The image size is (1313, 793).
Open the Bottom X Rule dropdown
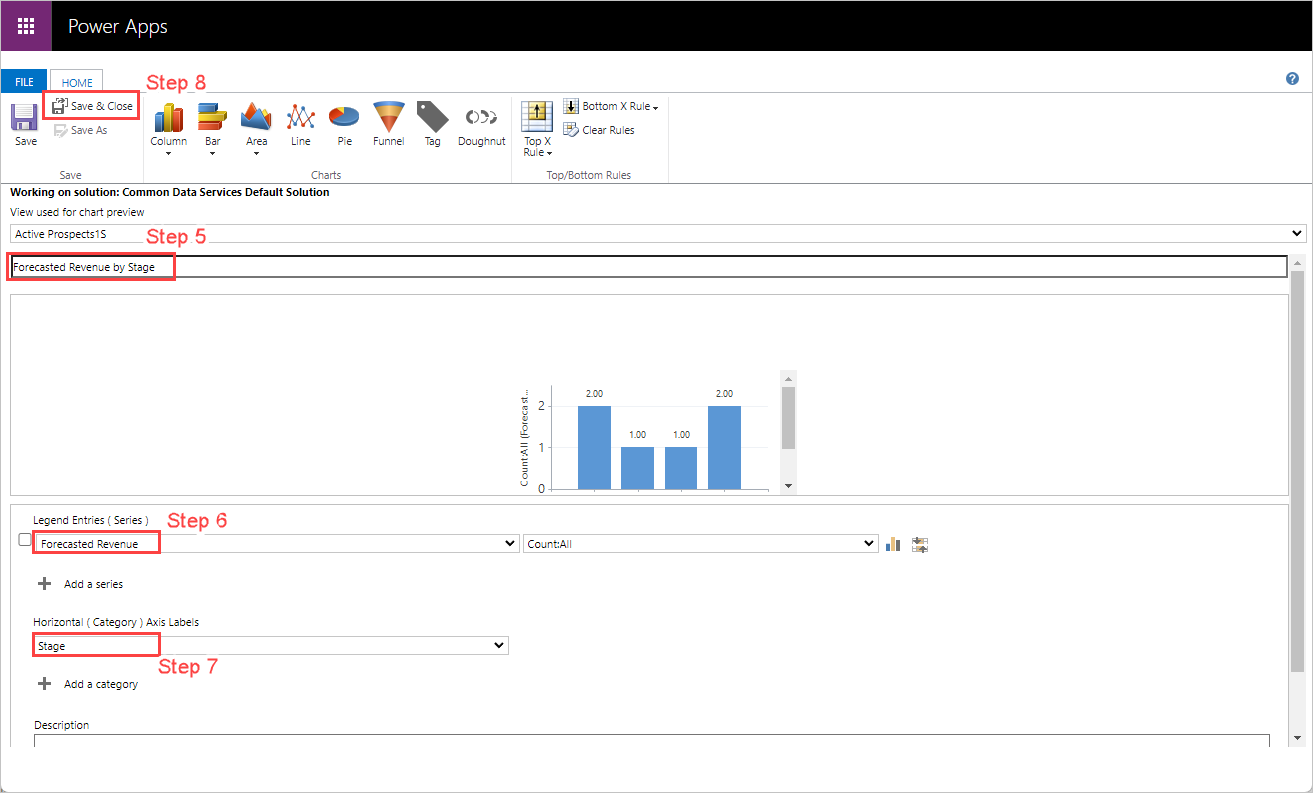pos(611,105)
